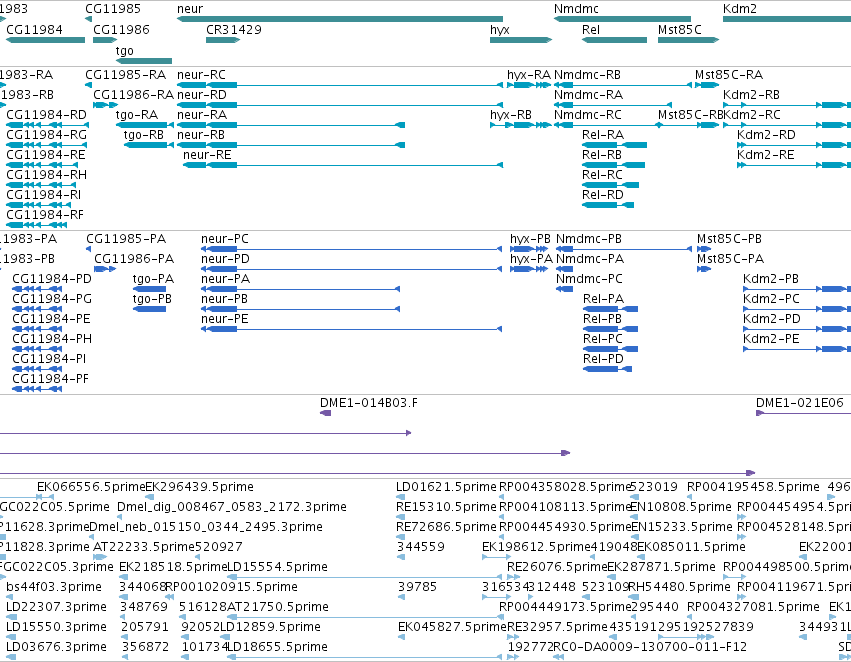The height and width of the screenshot is (662, 851).
Task: Select EST LD01621.5prime
Action: point(399,496)
